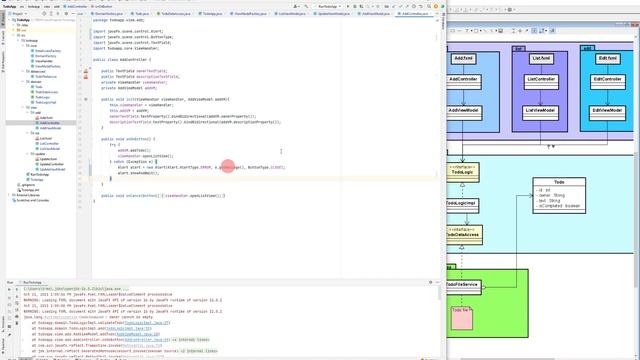Collapse the TodoApp root project node

tap(10, 20)
